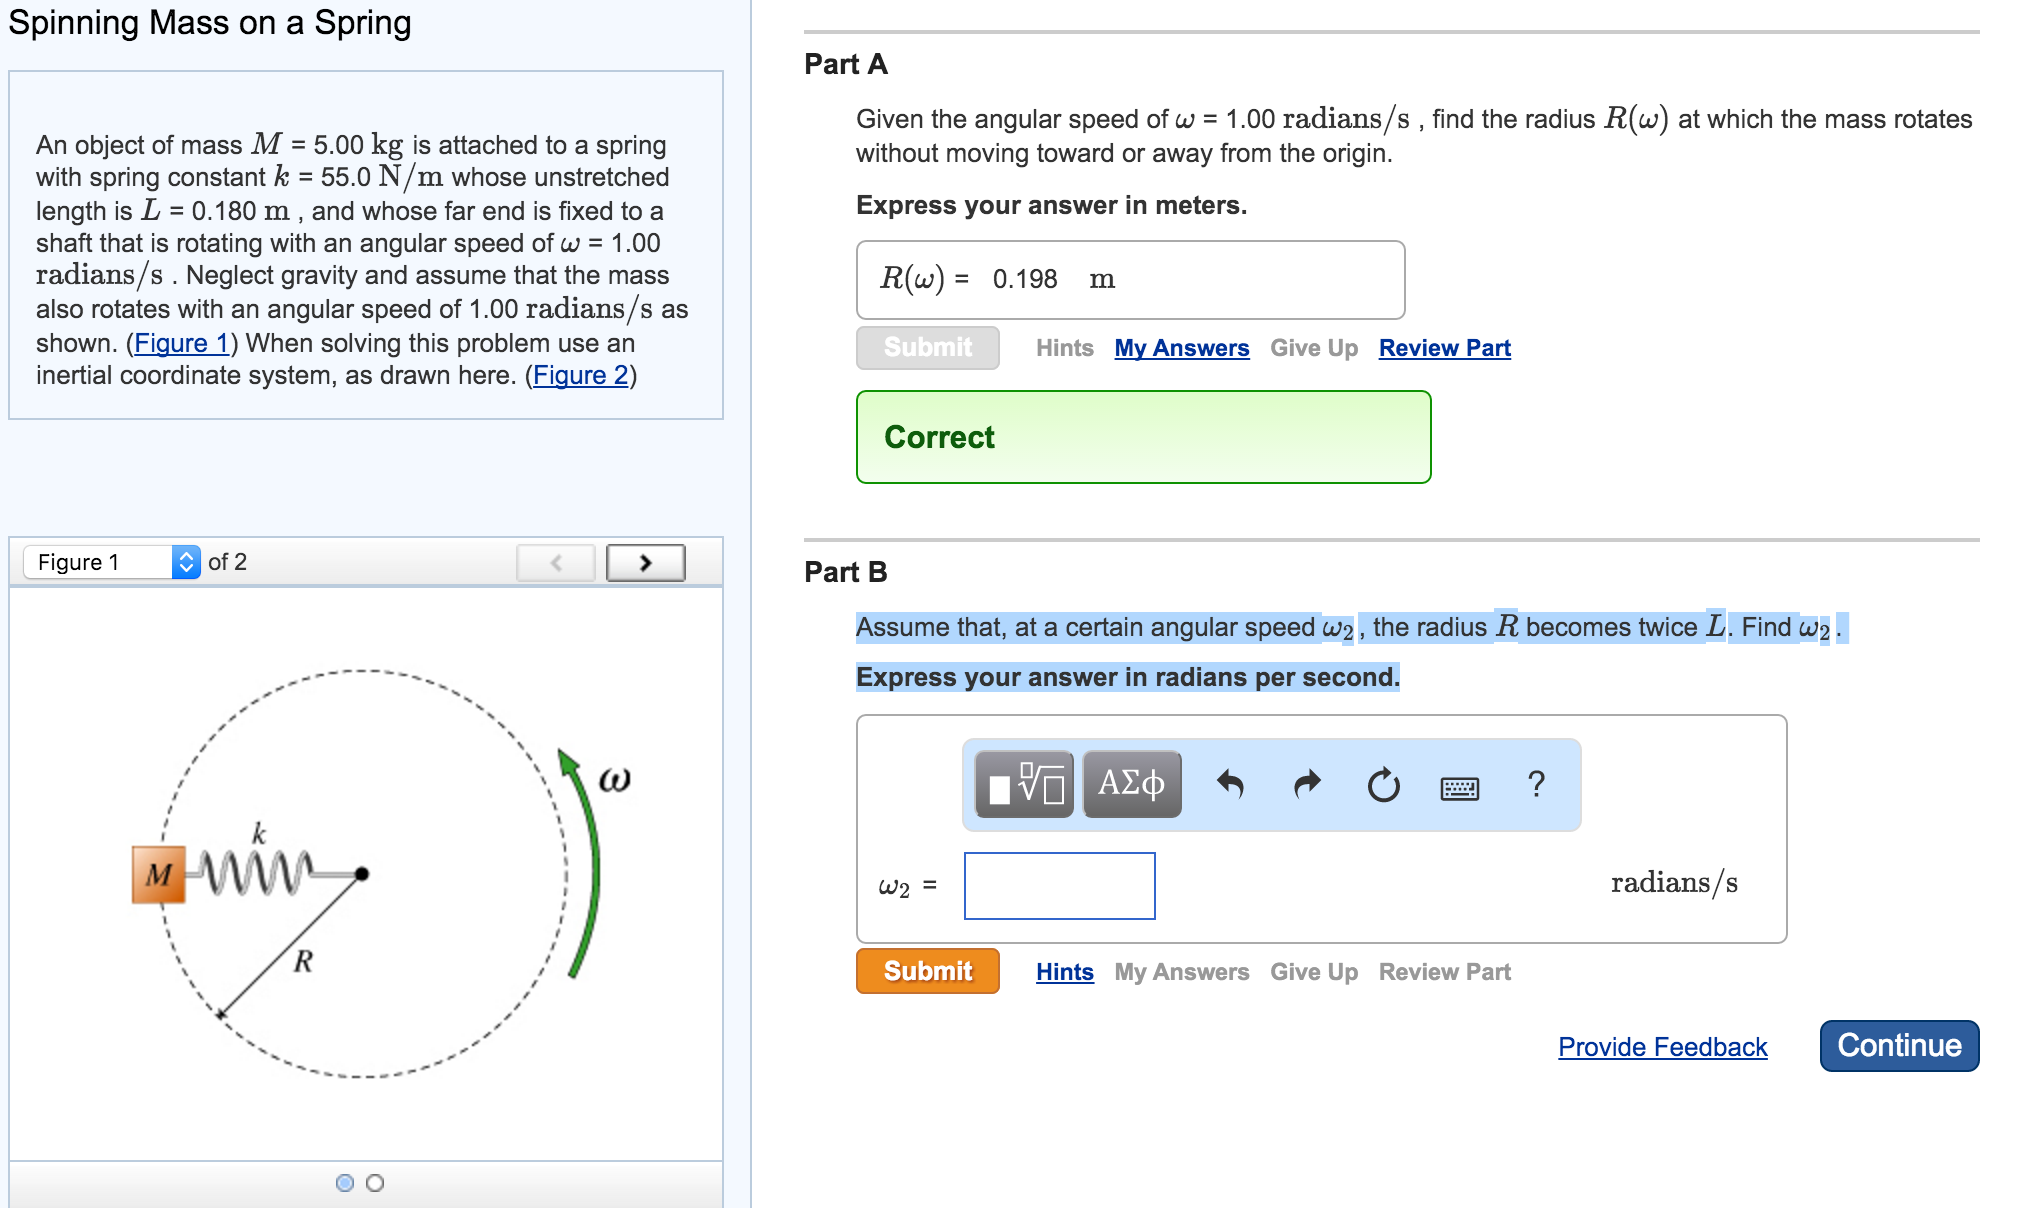
Task: Advance to next figure using right arrow
Action: coord(645,562)
